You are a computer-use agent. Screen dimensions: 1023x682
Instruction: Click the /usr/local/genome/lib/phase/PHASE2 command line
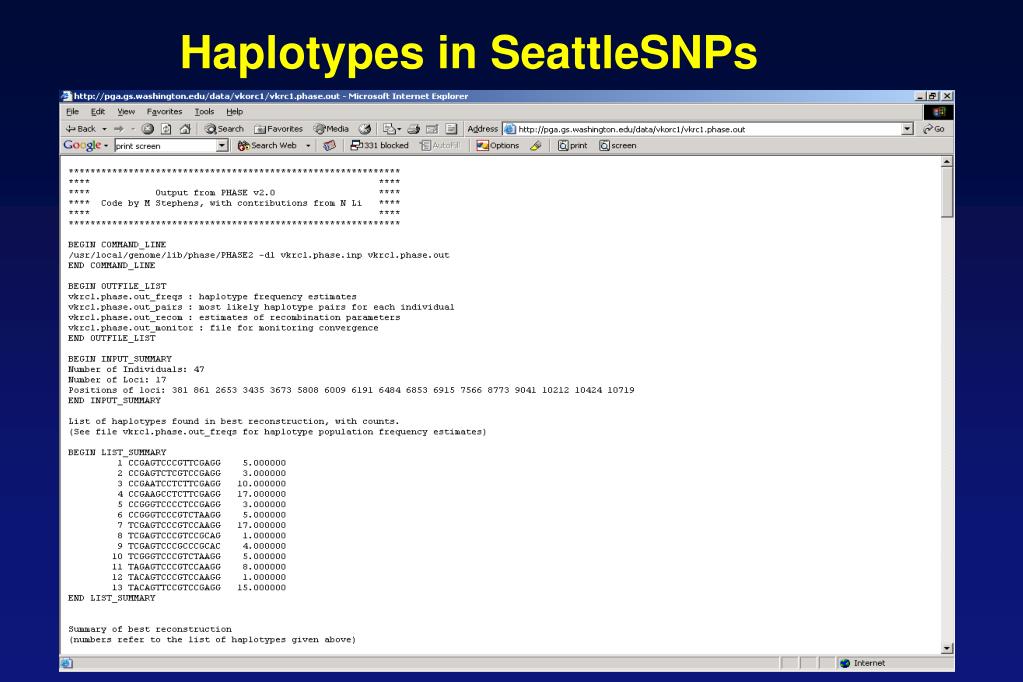point(259,255)
